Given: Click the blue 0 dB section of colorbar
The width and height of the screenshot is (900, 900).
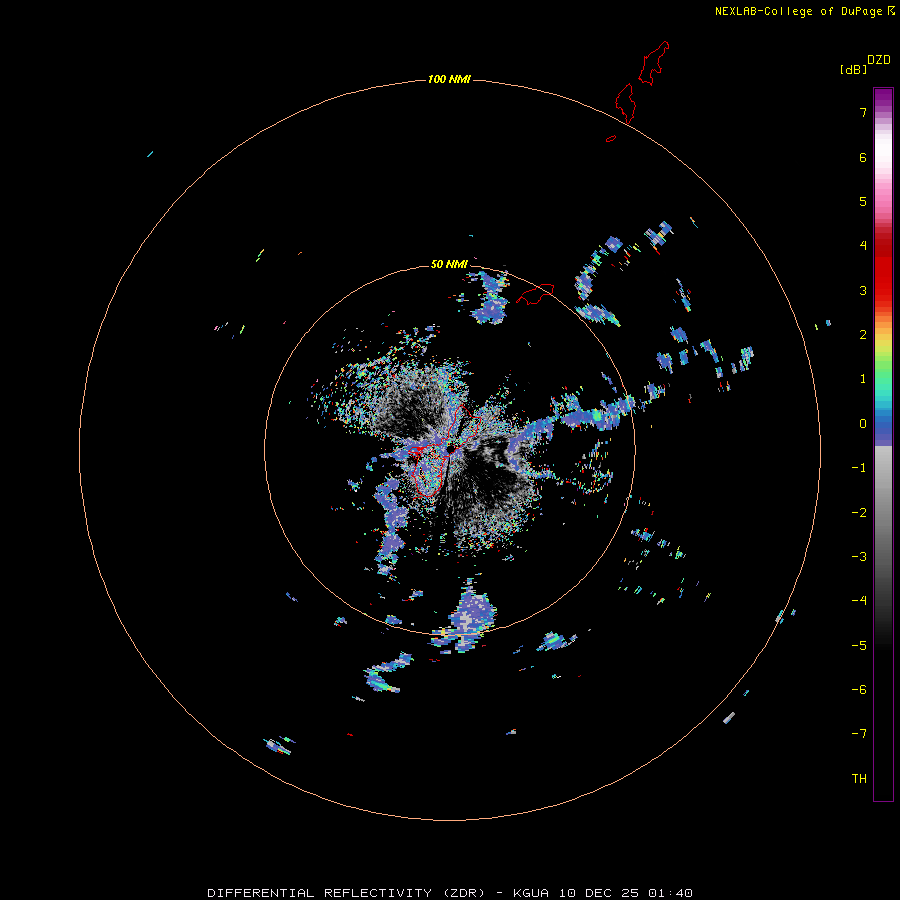Looking at the screenshot, I should [x=883, y=426].
